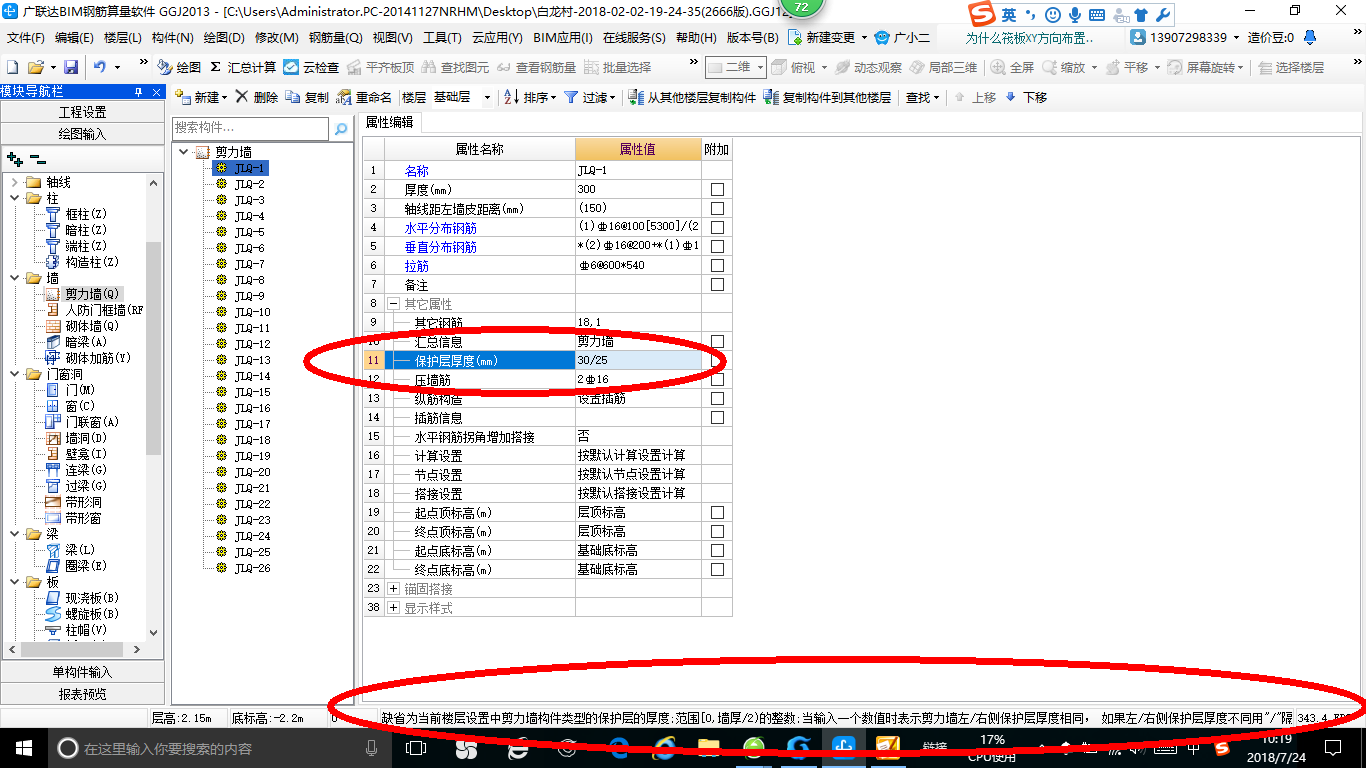Collapse the 门窗洞 tree folder
Screen dimensions: 1366x768
[15, 374]
